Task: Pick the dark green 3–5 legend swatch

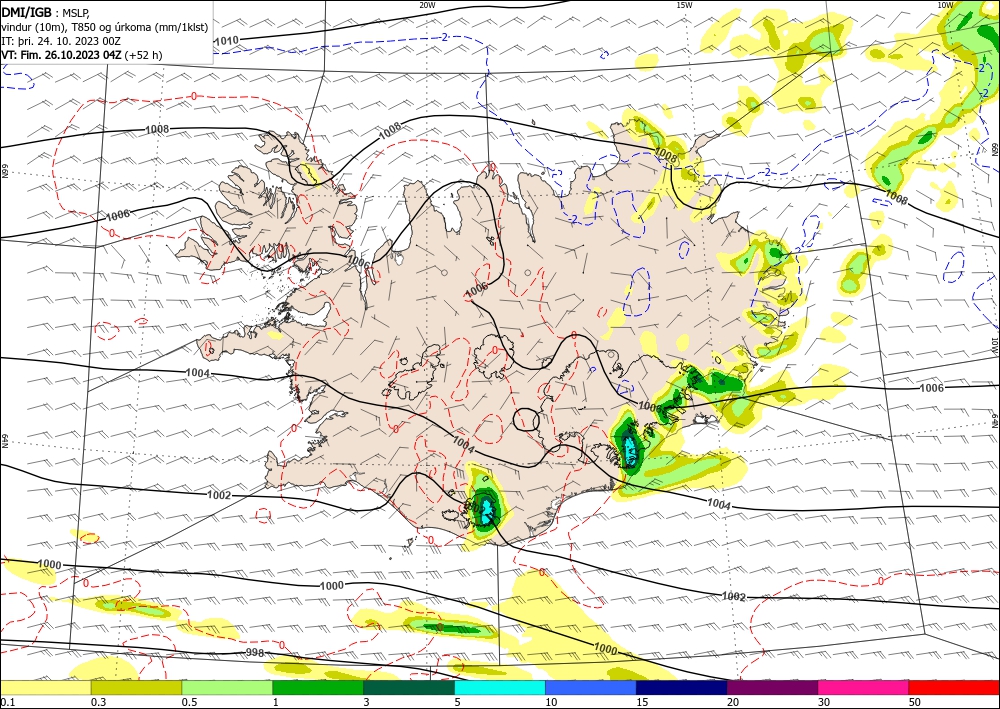Action: point(409,687)
